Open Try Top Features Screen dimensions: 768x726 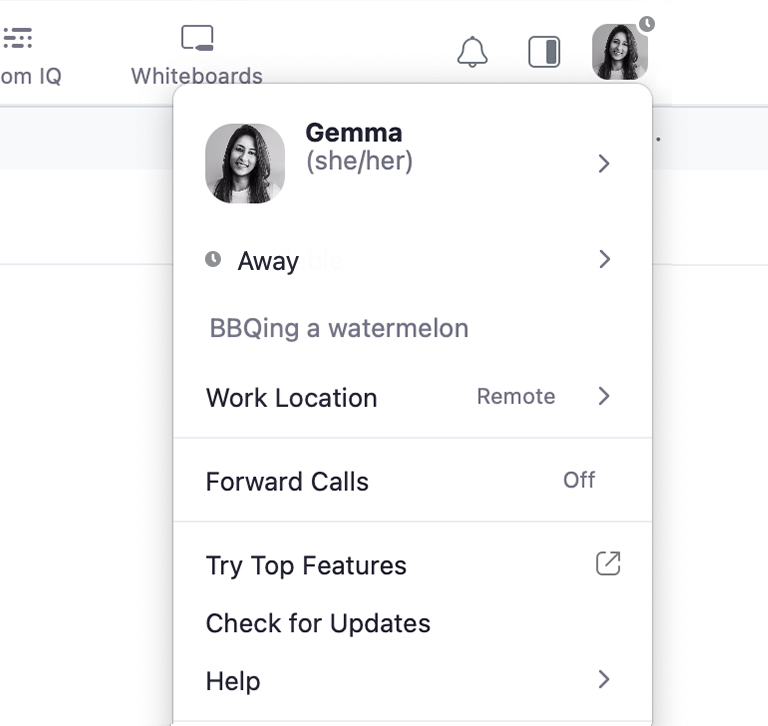pos(412,565)
